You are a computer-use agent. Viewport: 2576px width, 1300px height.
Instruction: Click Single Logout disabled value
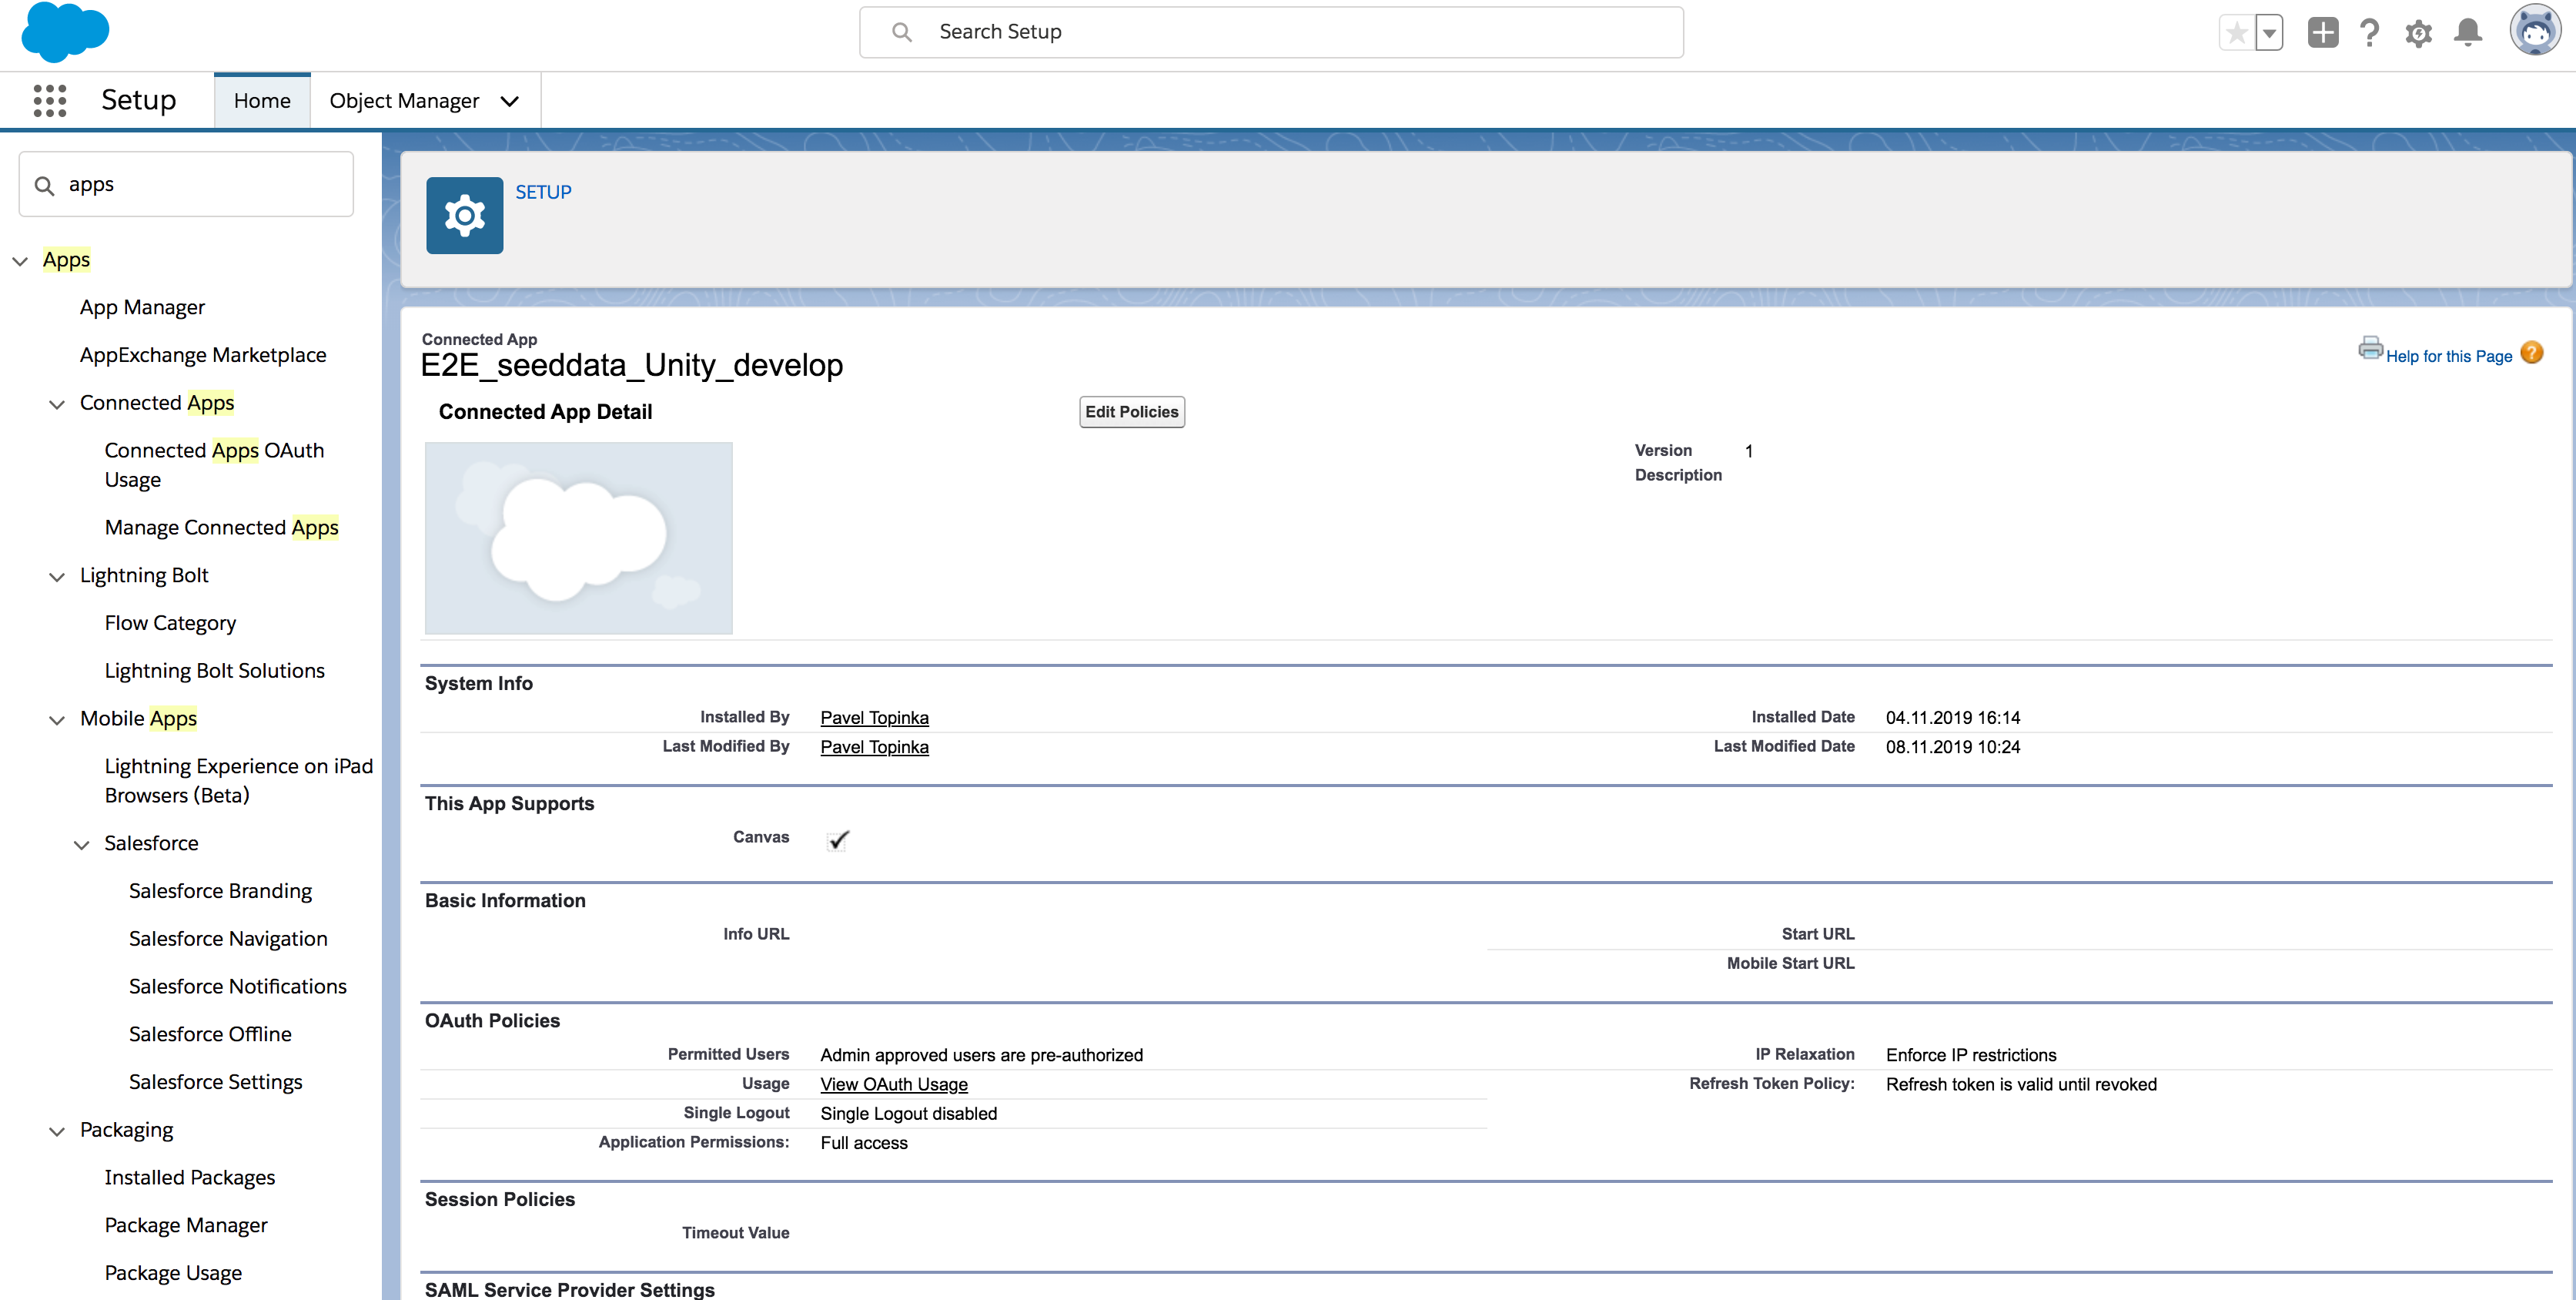908,1114
